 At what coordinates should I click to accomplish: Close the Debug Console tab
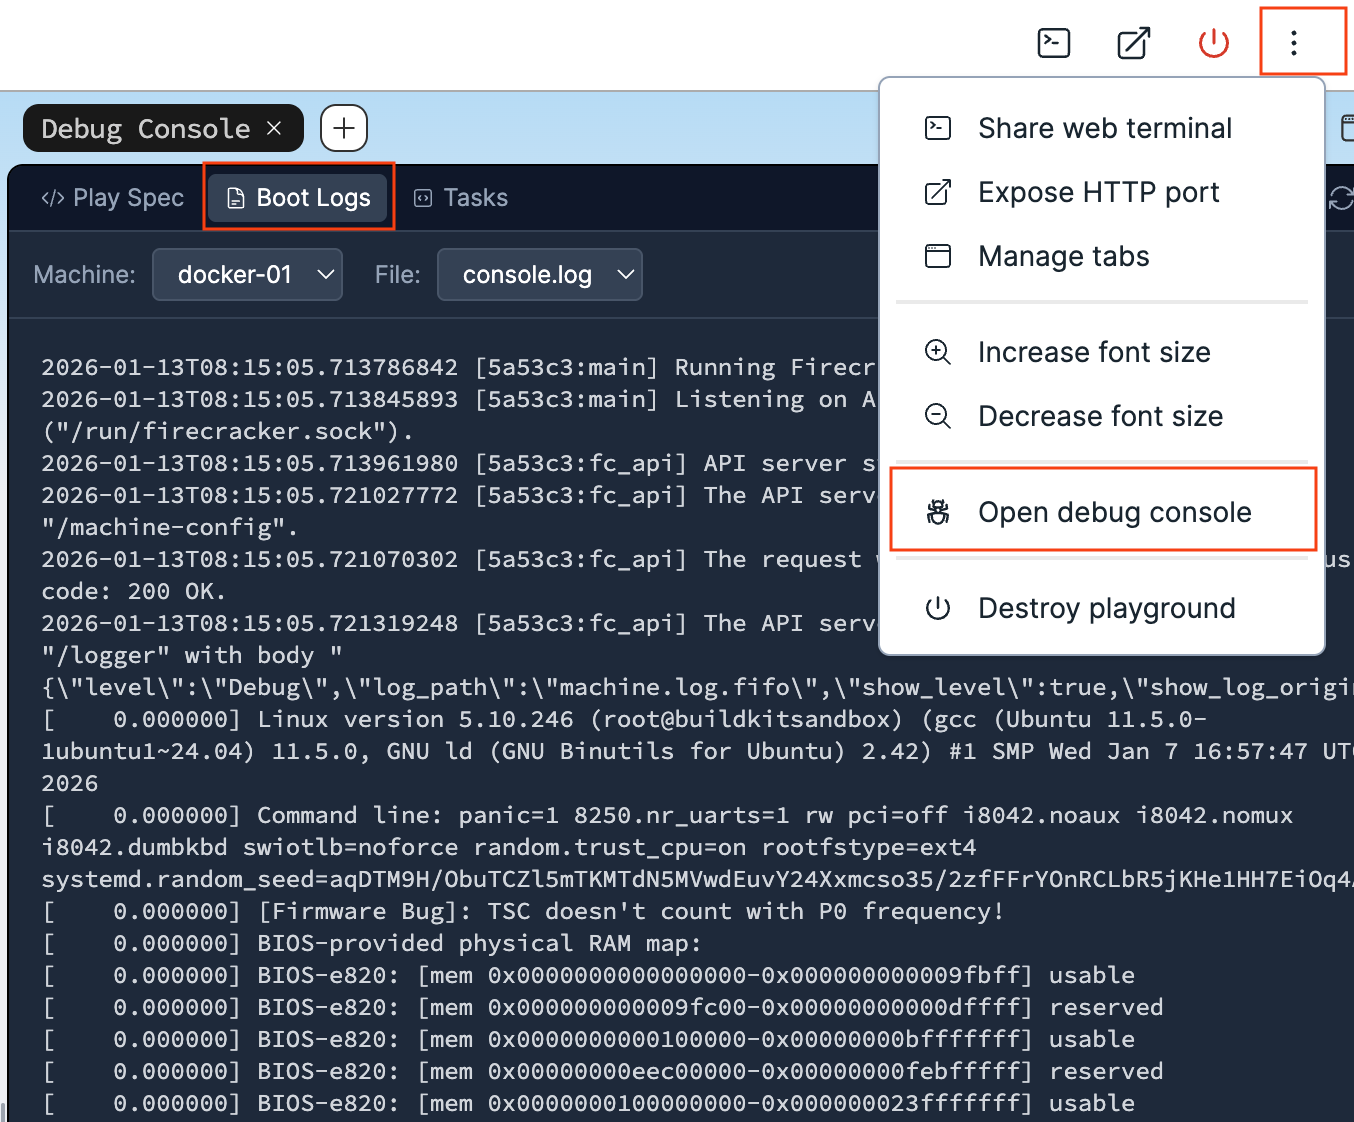pyautogui.click(x=275, y=128)
